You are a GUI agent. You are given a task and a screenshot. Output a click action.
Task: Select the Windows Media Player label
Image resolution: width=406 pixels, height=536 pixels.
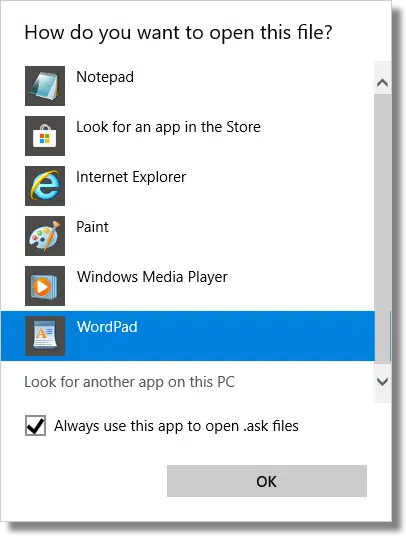pyautogui.click(x=152, y=277)
